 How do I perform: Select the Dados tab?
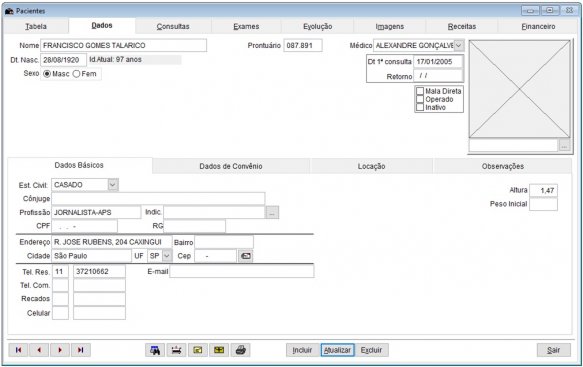point(102,25)
